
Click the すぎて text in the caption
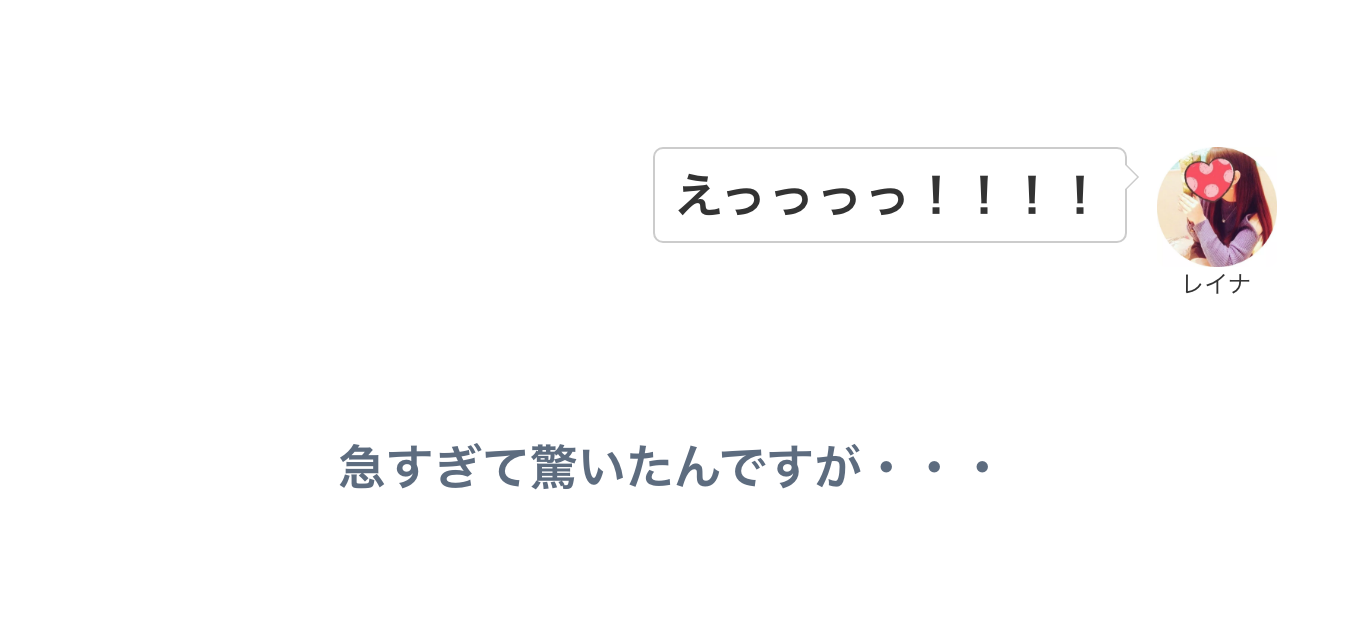point(457,466)
